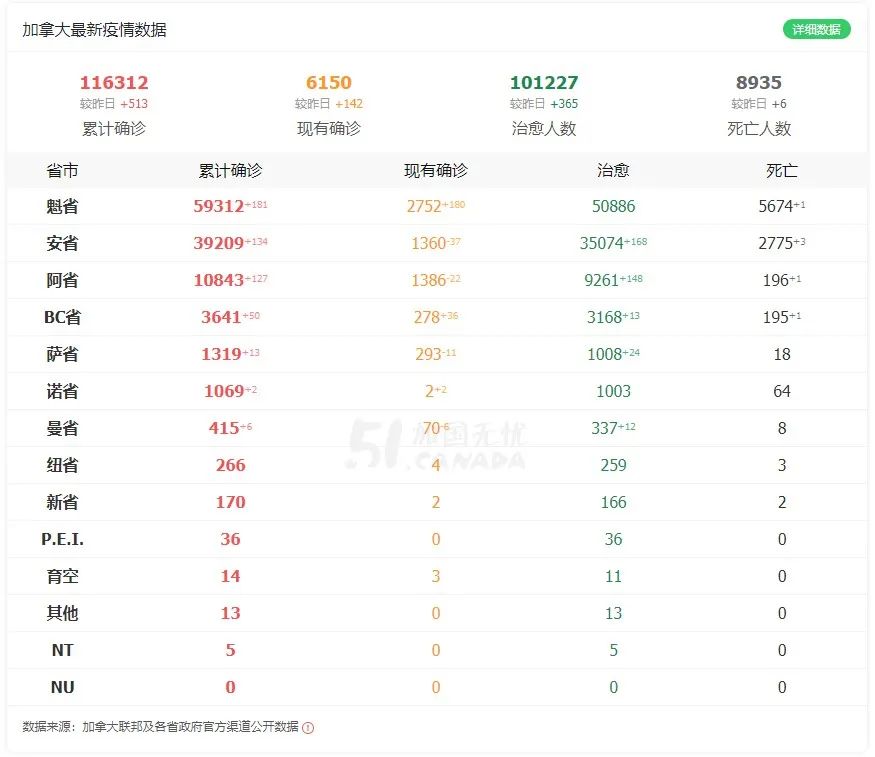Click the BC省 recovered value 3168
The height and width of the screenshot is (757, 875).
(x=604, y=317)
